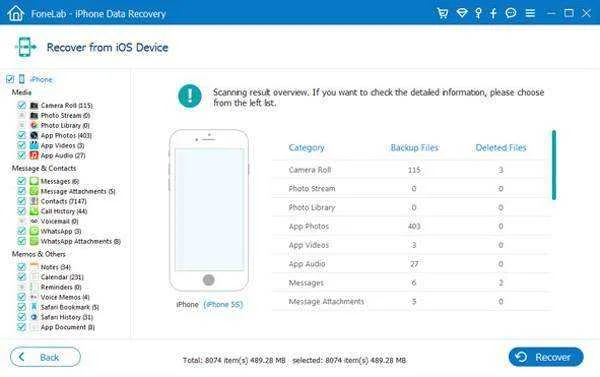Click the diamond upgrade icon
The height and width of the screenshot is (377, 600).
[x=462, y=13]
